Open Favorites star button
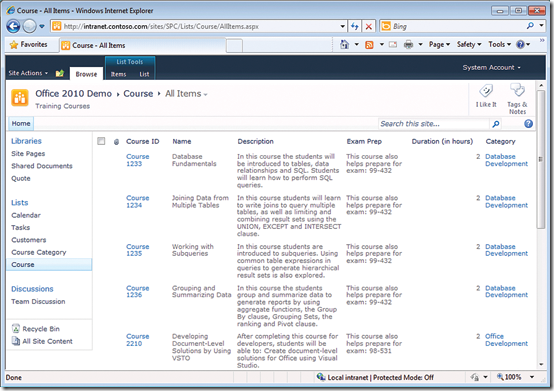The width and height of the screenshot is (554, 391). pyautogui.click(x=29, y=45)
